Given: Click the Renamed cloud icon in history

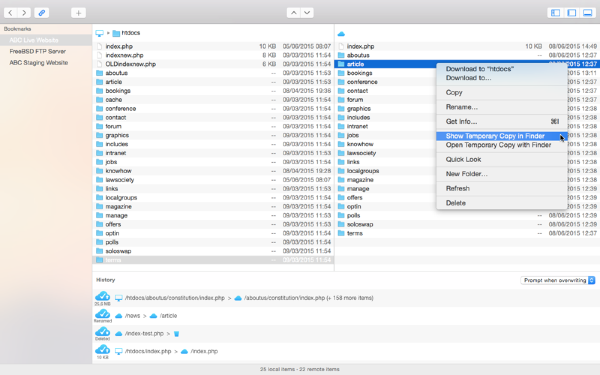Looking at the screenshot, I should (x=102, y=314).
